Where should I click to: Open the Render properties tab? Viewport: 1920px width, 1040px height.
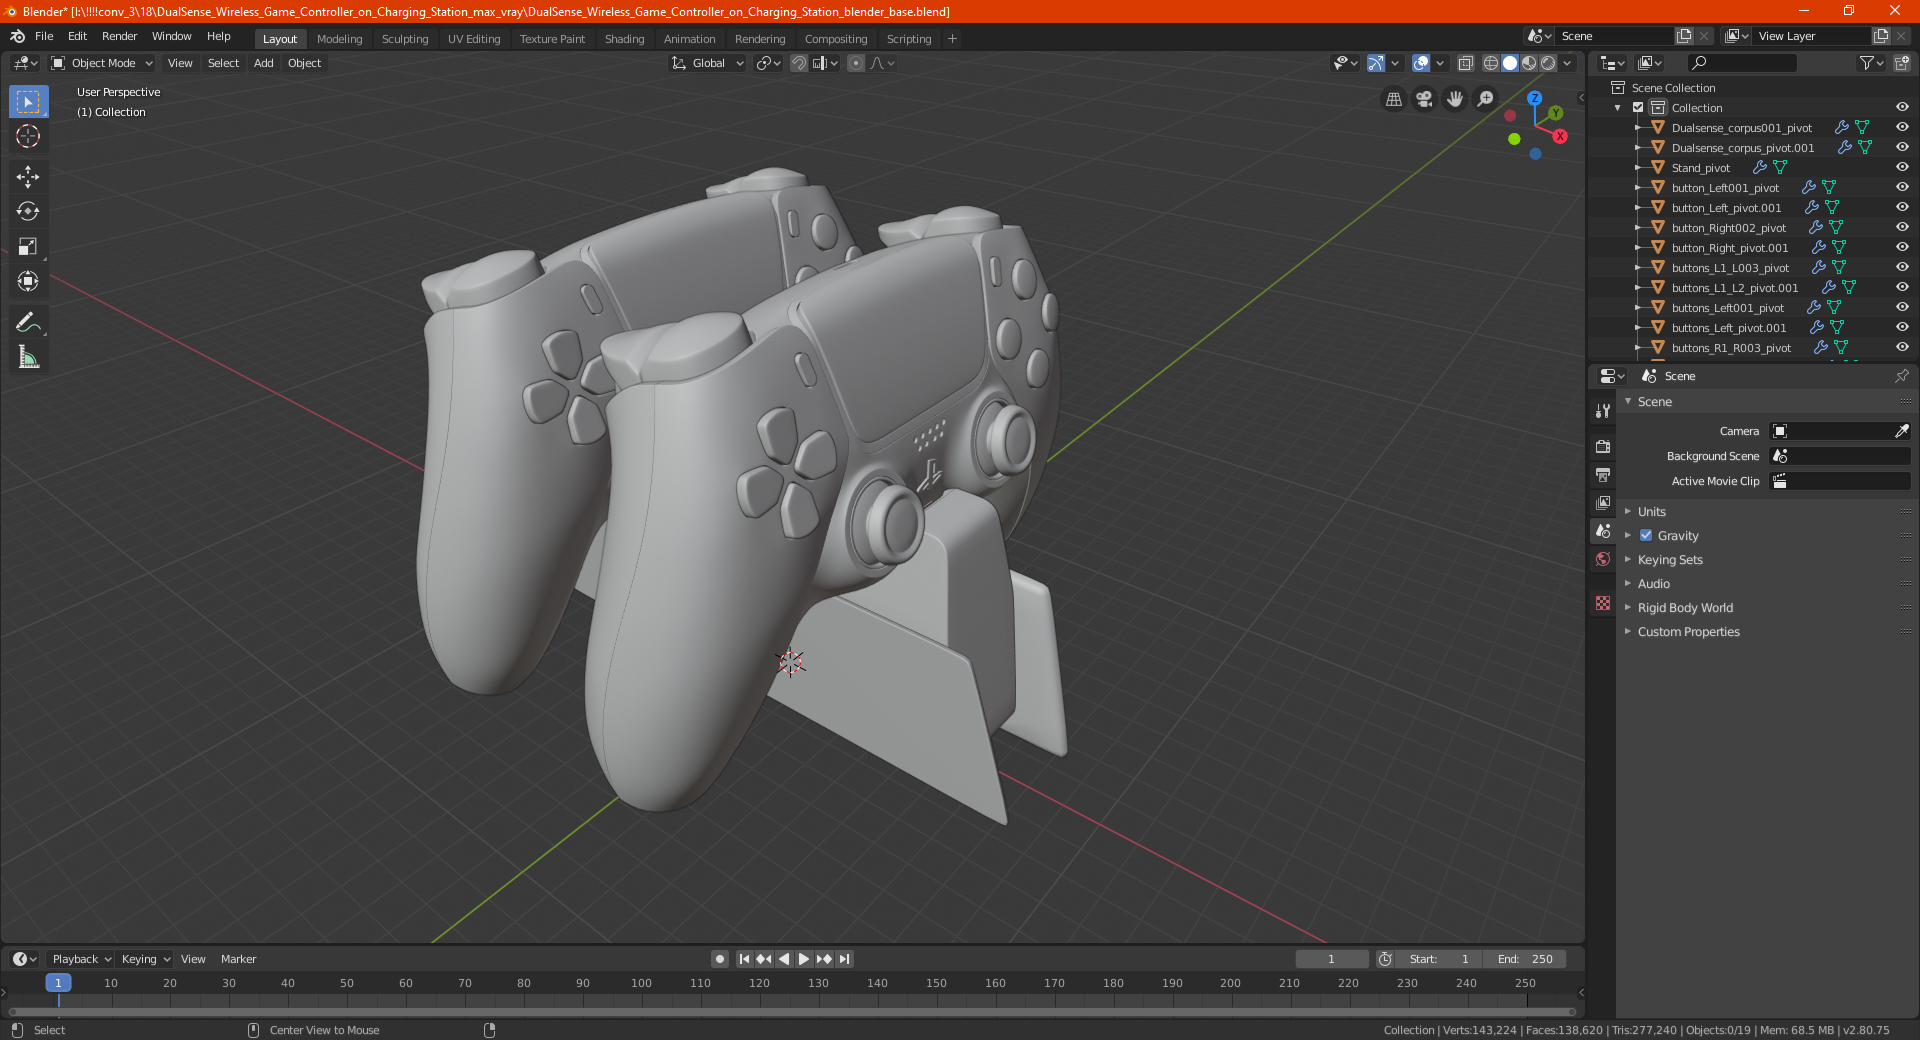tap(1603, 446)
